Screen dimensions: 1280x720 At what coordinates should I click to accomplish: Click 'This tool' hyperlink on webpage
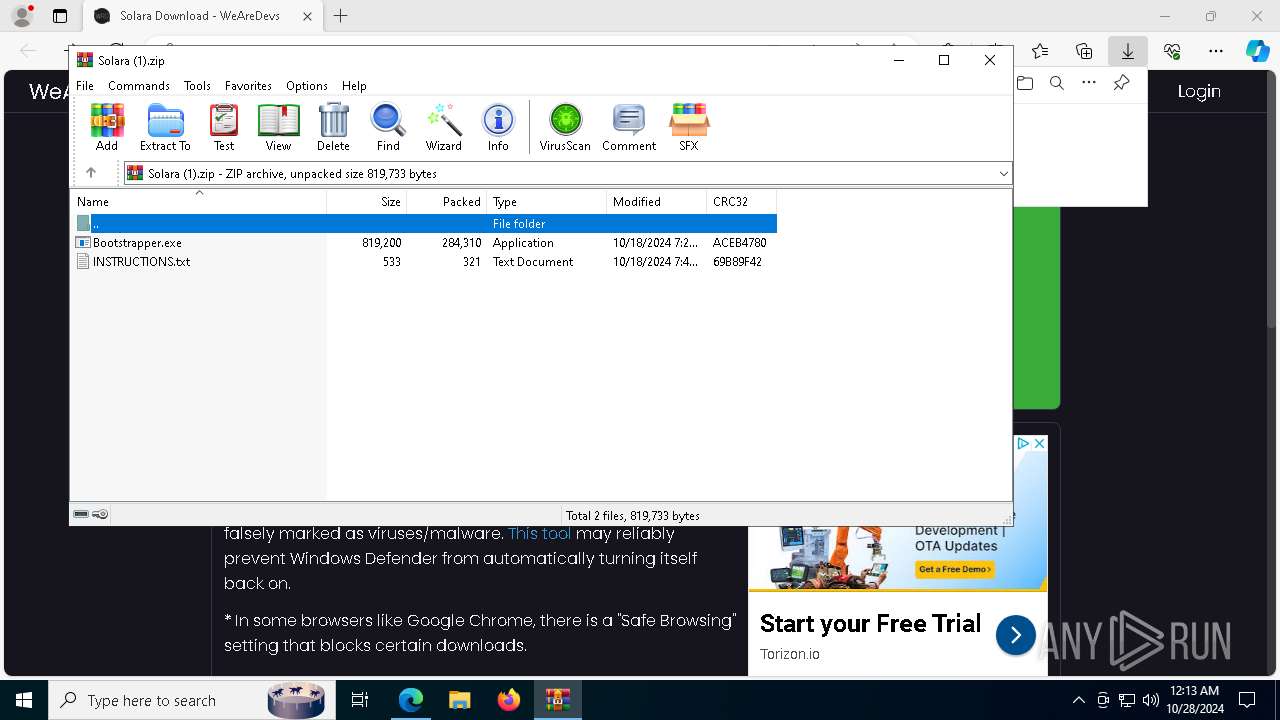click(x=540, y=533)
